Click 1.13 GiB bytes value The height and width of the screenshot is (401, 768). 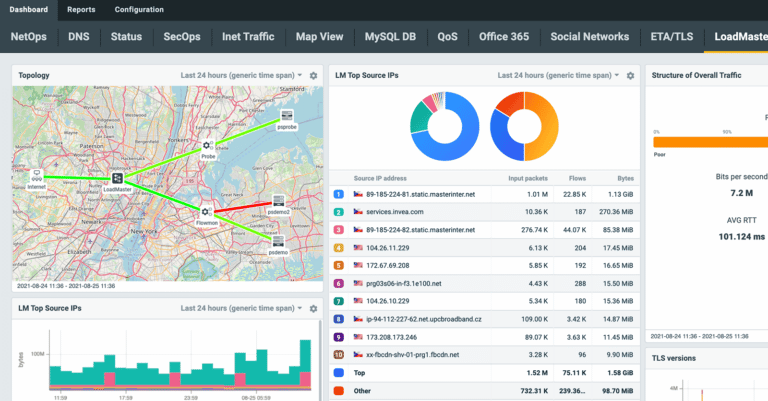[x=621, y=194]
